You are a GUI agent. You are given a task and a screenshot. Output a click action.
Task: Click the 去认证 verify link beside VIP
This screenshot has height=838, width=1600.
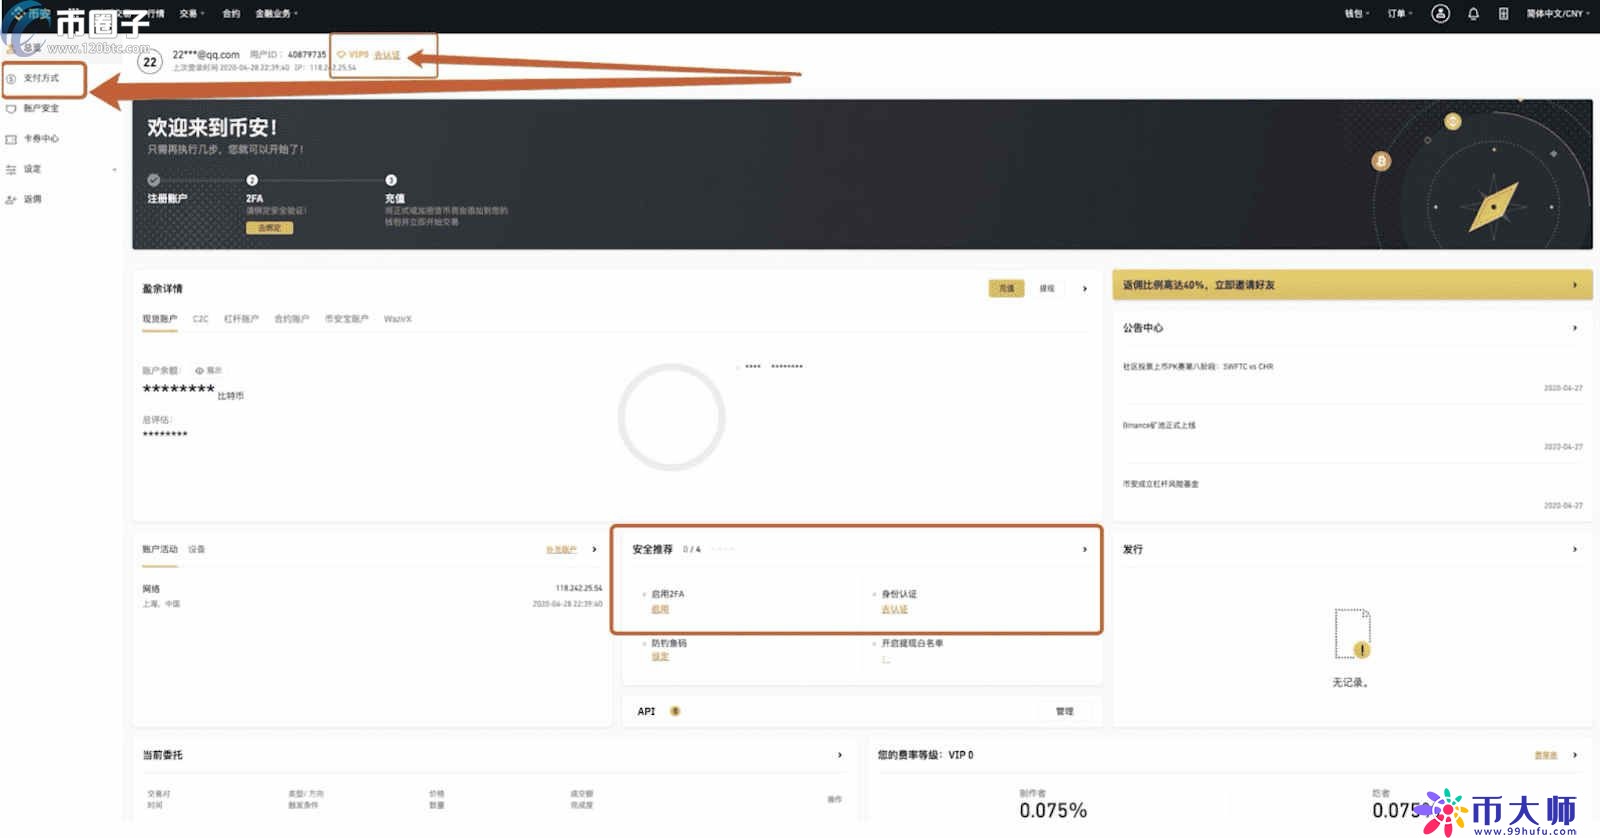387,55
